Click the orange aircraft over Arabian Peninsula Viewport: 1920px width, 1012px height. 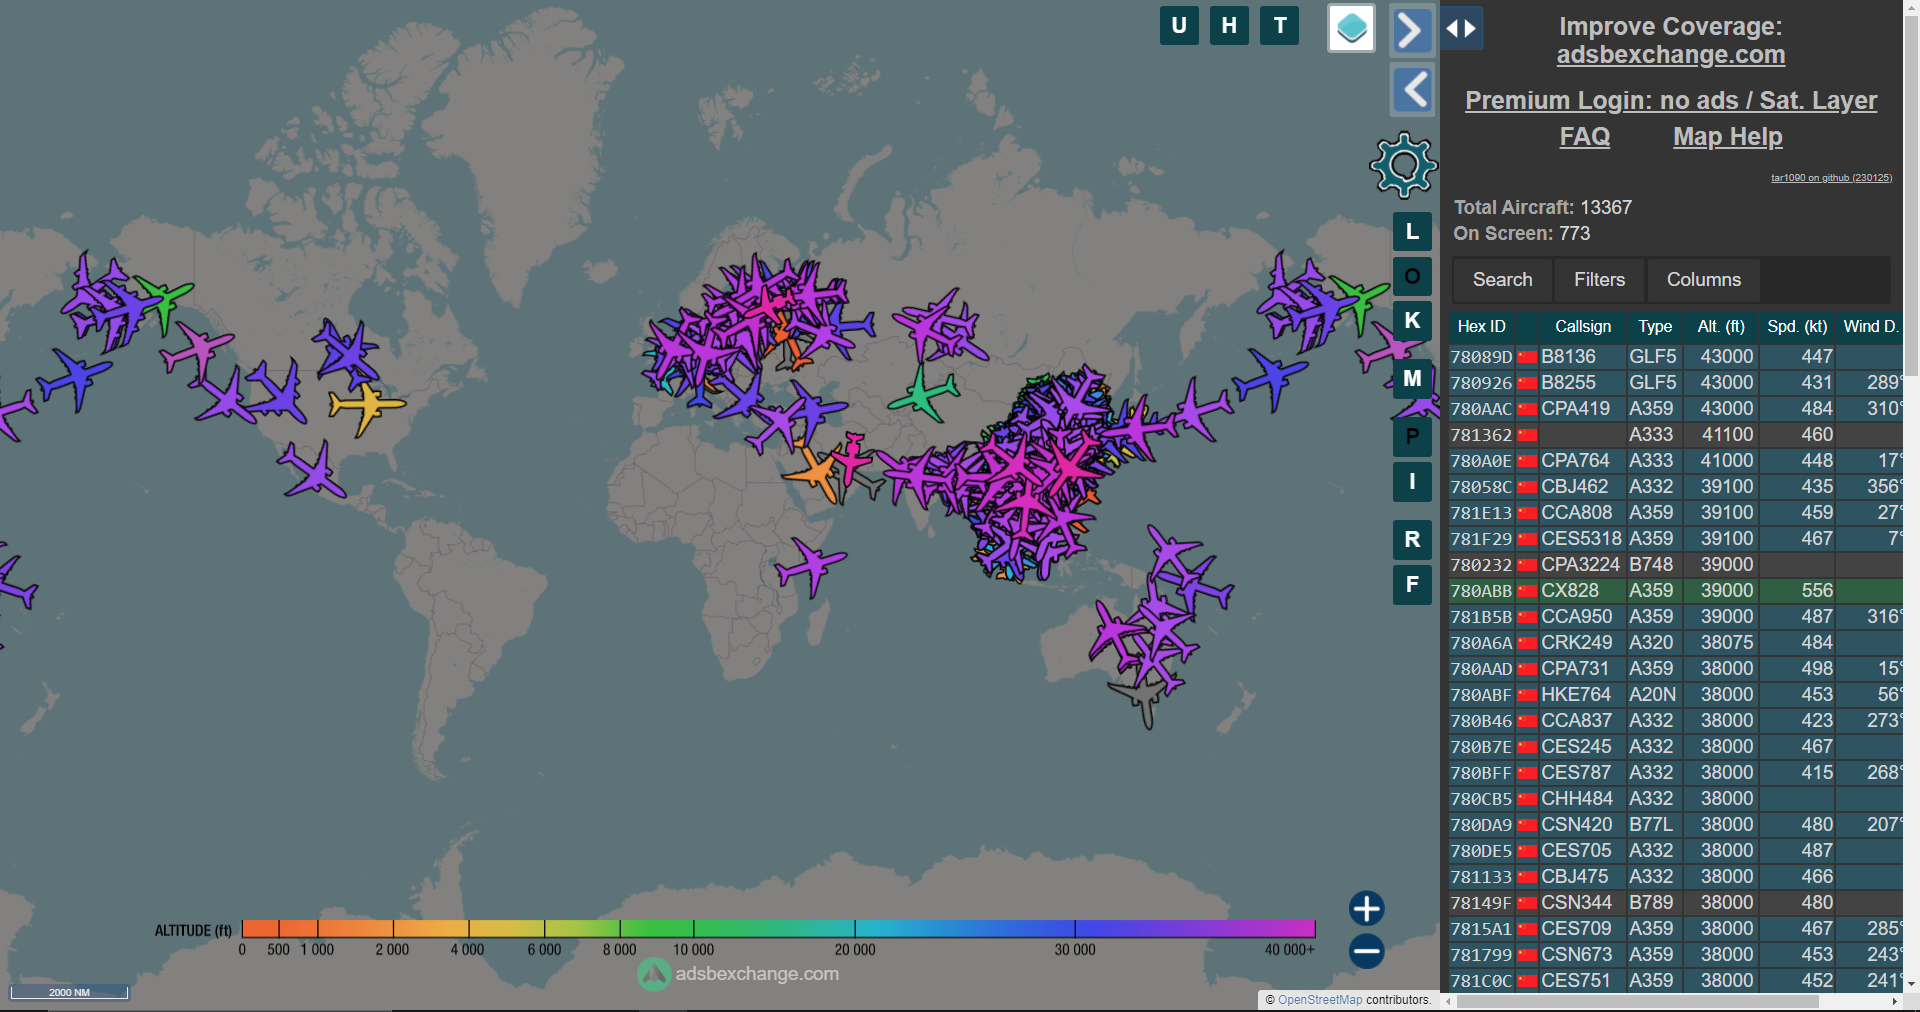817,472
